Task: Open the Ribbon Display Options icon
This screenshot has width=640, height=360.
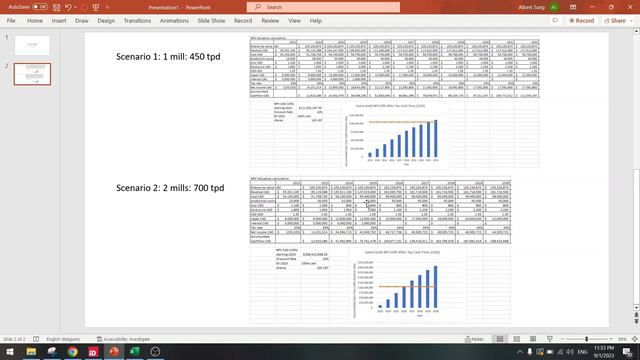Action: click(573, 7)
